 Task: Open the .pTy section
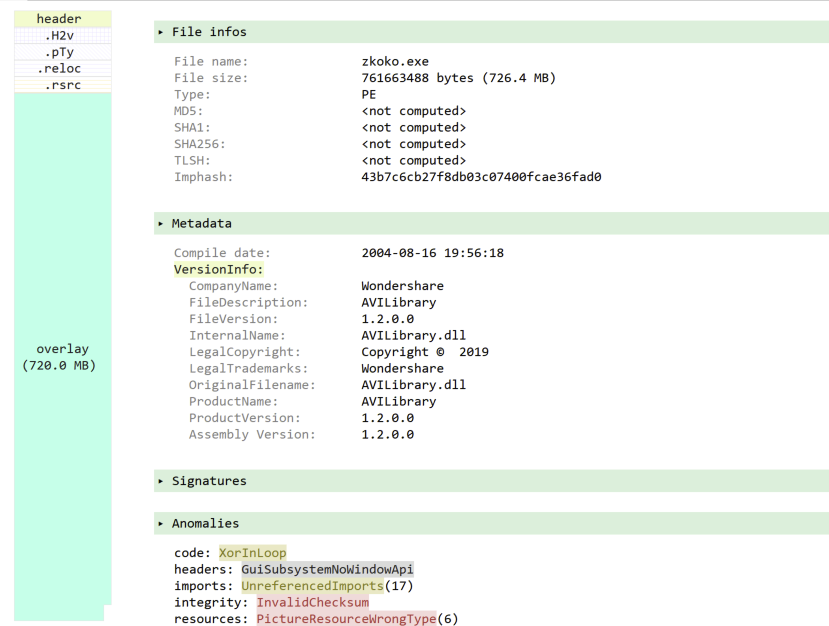tap(61, 52)
